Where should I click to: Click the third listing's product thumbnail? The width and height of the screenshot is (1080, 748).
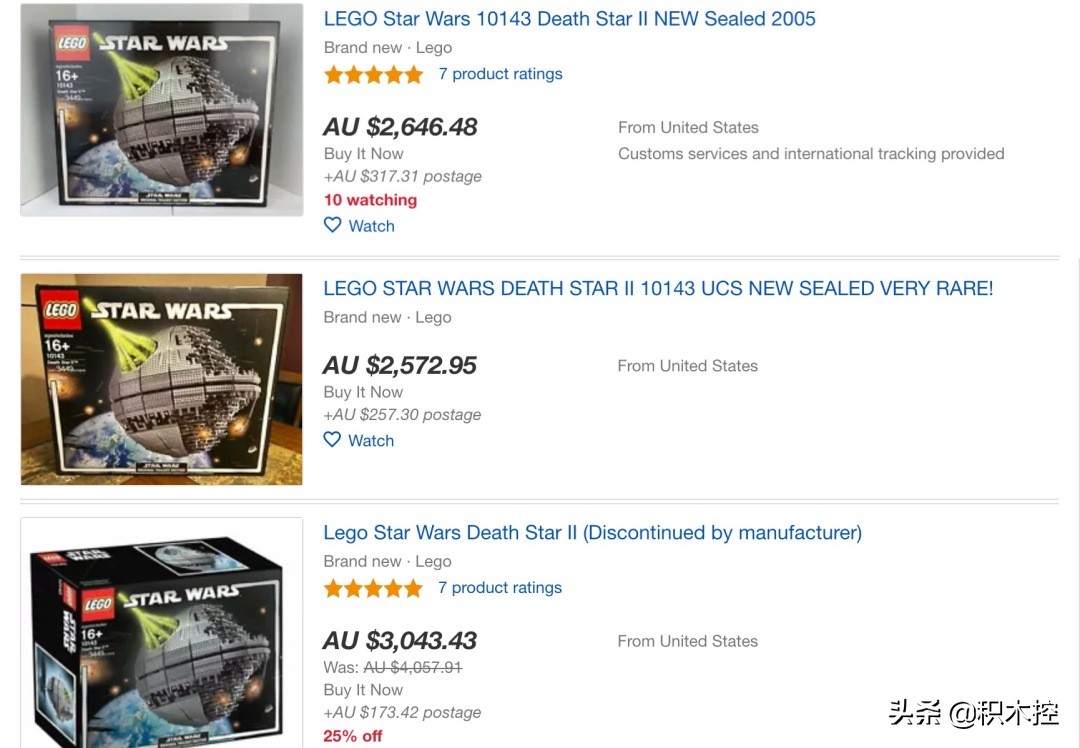(x=162, y=634)
